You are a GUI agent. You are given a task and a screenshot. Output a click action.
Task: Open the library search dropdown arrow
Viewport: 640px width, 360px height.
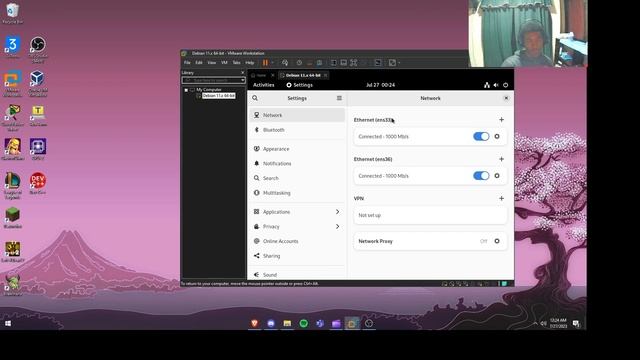coord(242,80)
